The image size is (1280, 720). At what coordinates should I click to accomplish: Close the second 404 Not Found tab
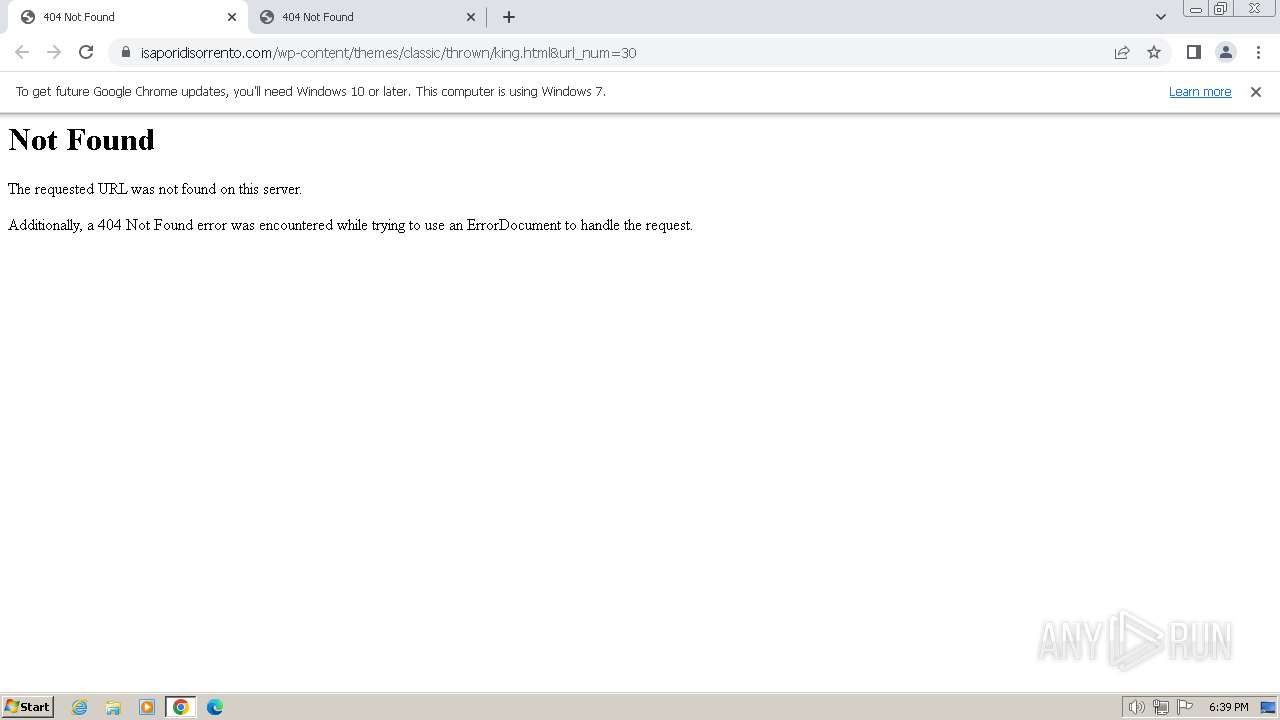471,17
